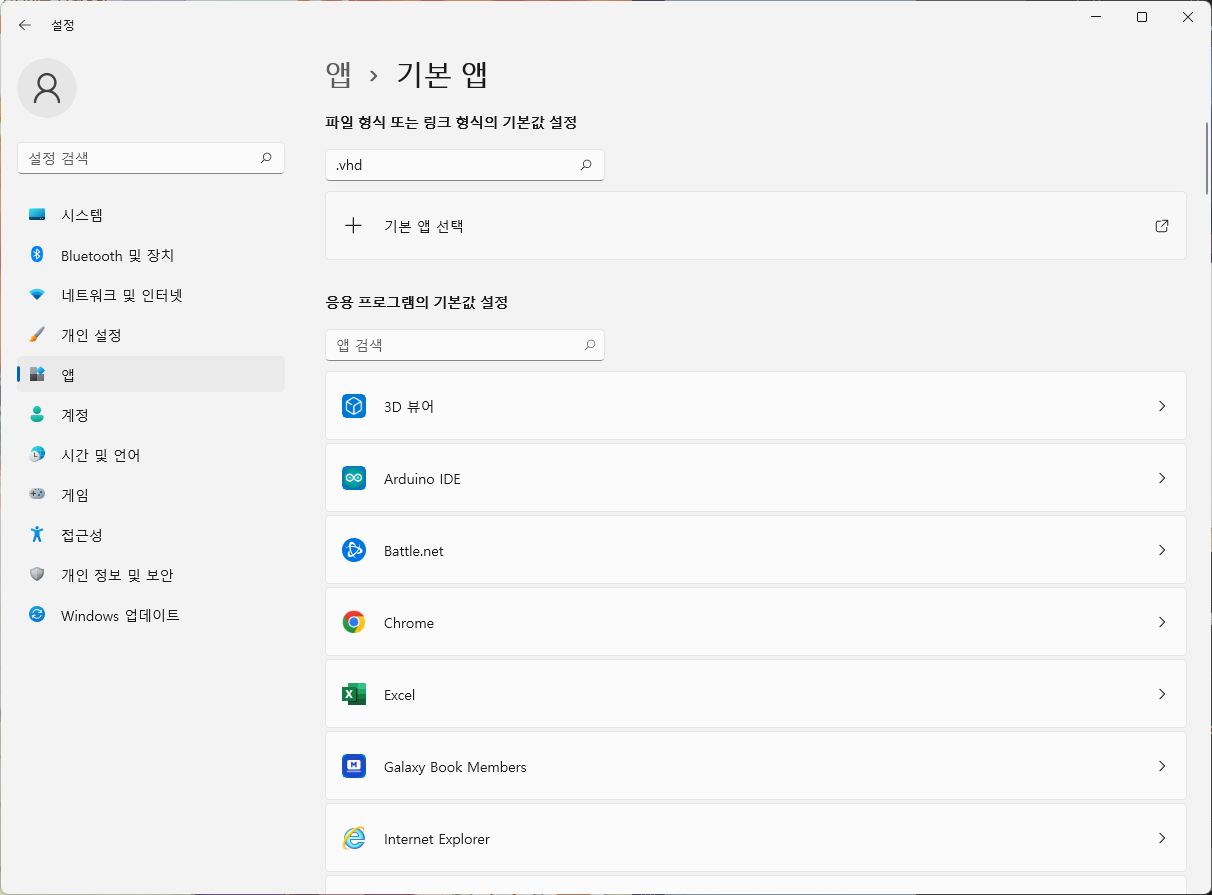Expand Galaxy Book Members row chevron
1212x895 pixels.
tap(1162, 766)
